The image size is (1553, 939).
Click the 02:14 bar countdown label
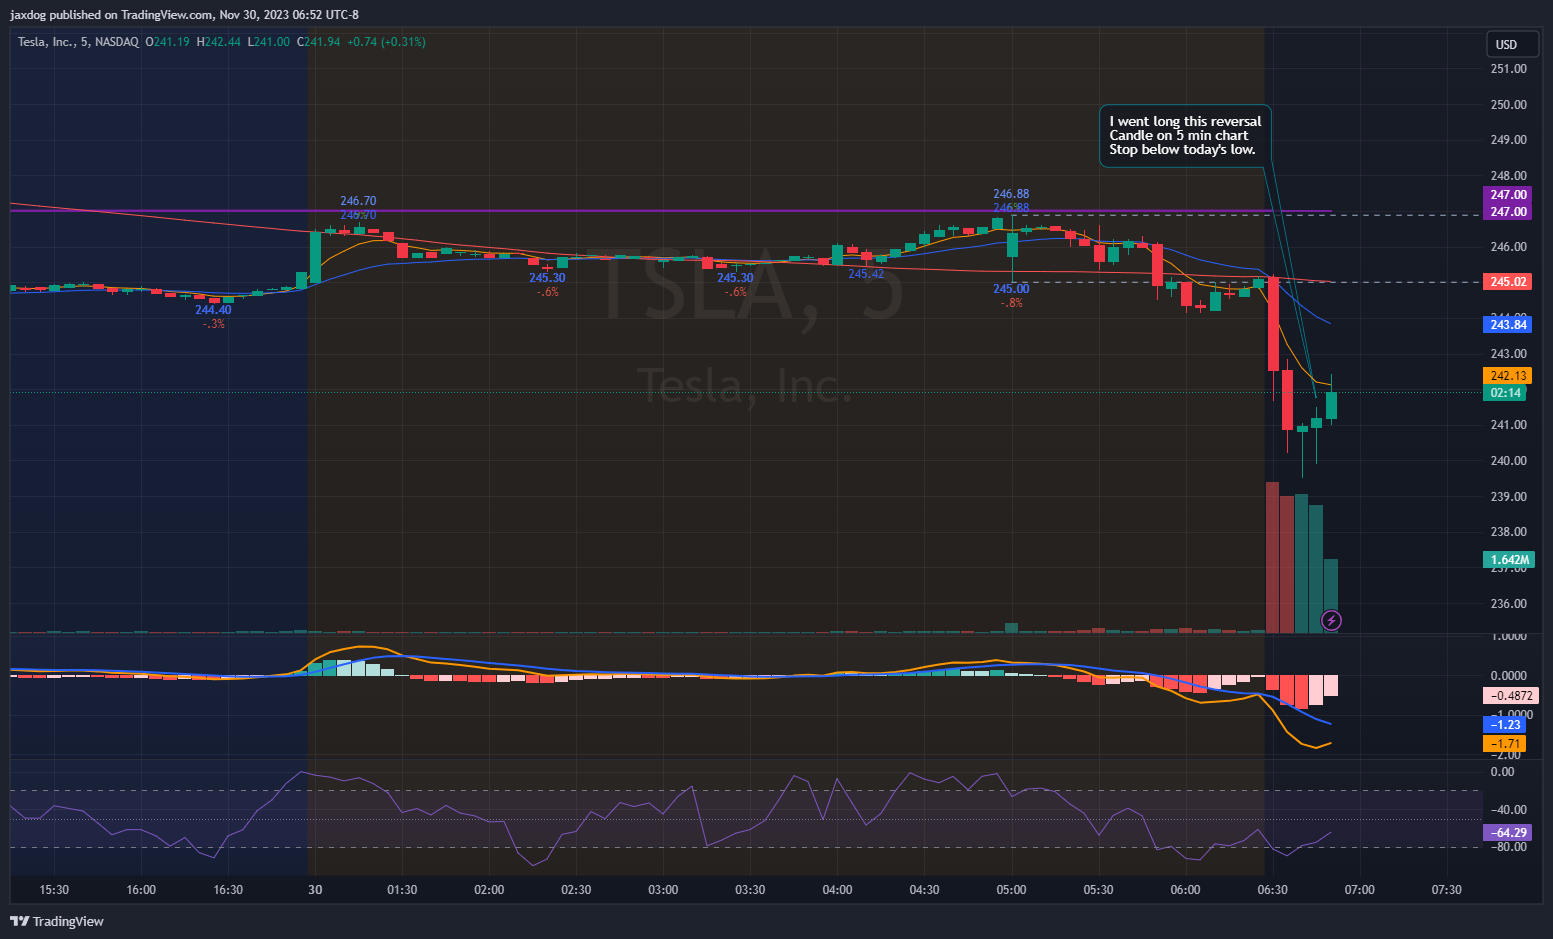click(x=1505, y=393)
